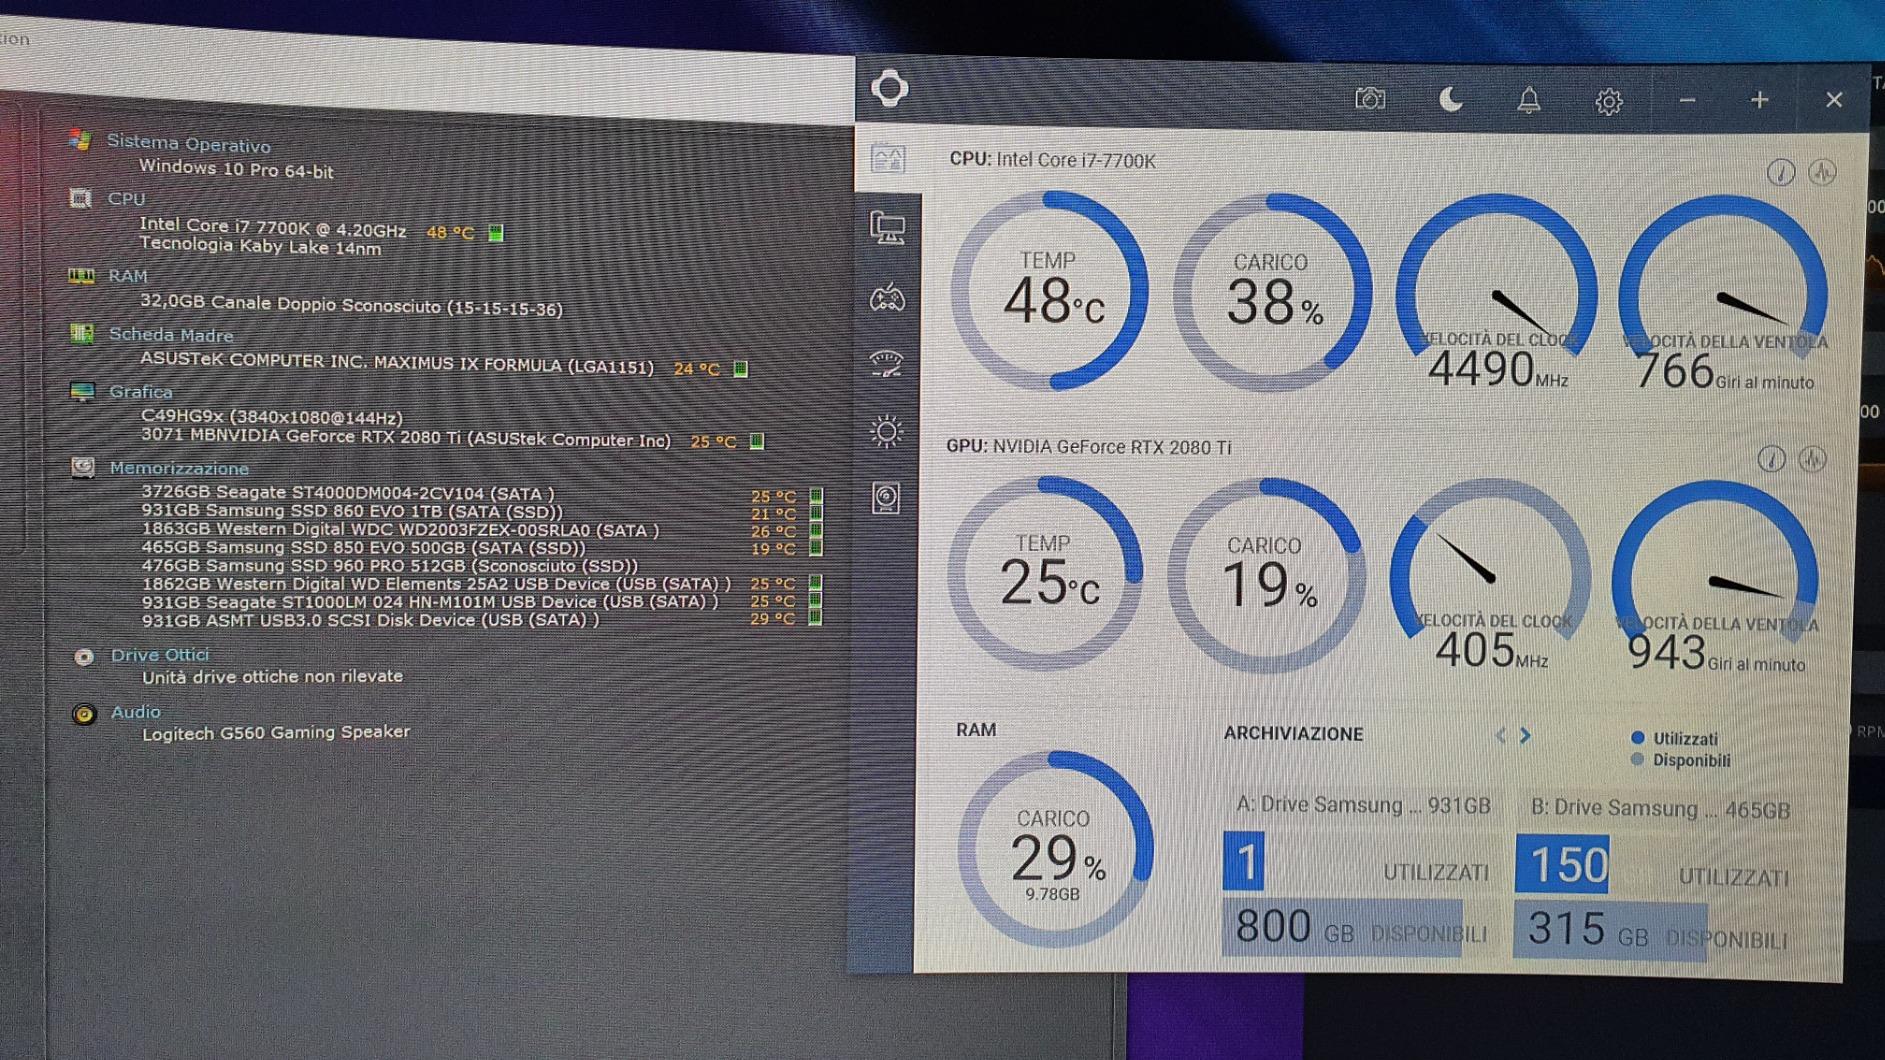The image size is (1885, 1060).
Task: Click the 800 GB available bar for drive A
Action: tap(1342, 928)
